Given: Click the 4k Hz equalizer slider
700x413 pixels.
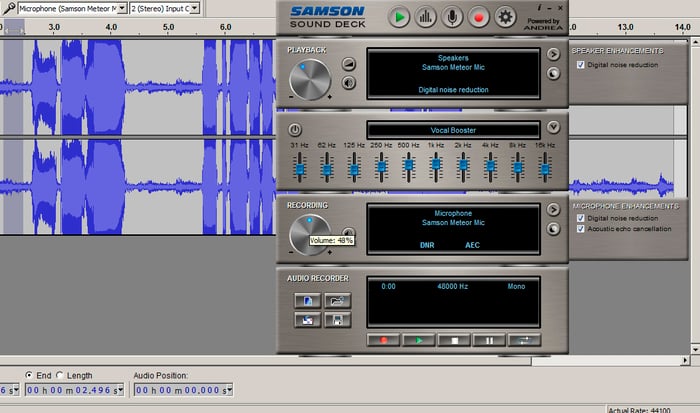Looking at the screenshot, I should (x=490, y=167).
